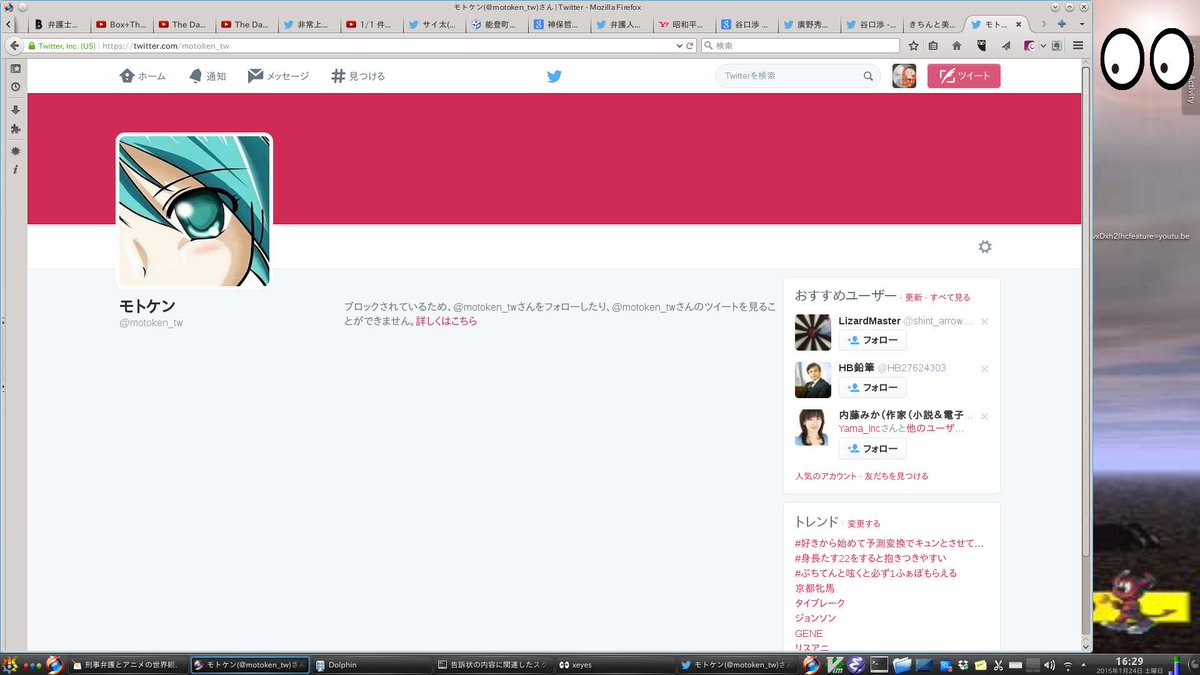Switch to the 非常上... Twitter tab
The image size is (1200, 675).
pos(309,23)
